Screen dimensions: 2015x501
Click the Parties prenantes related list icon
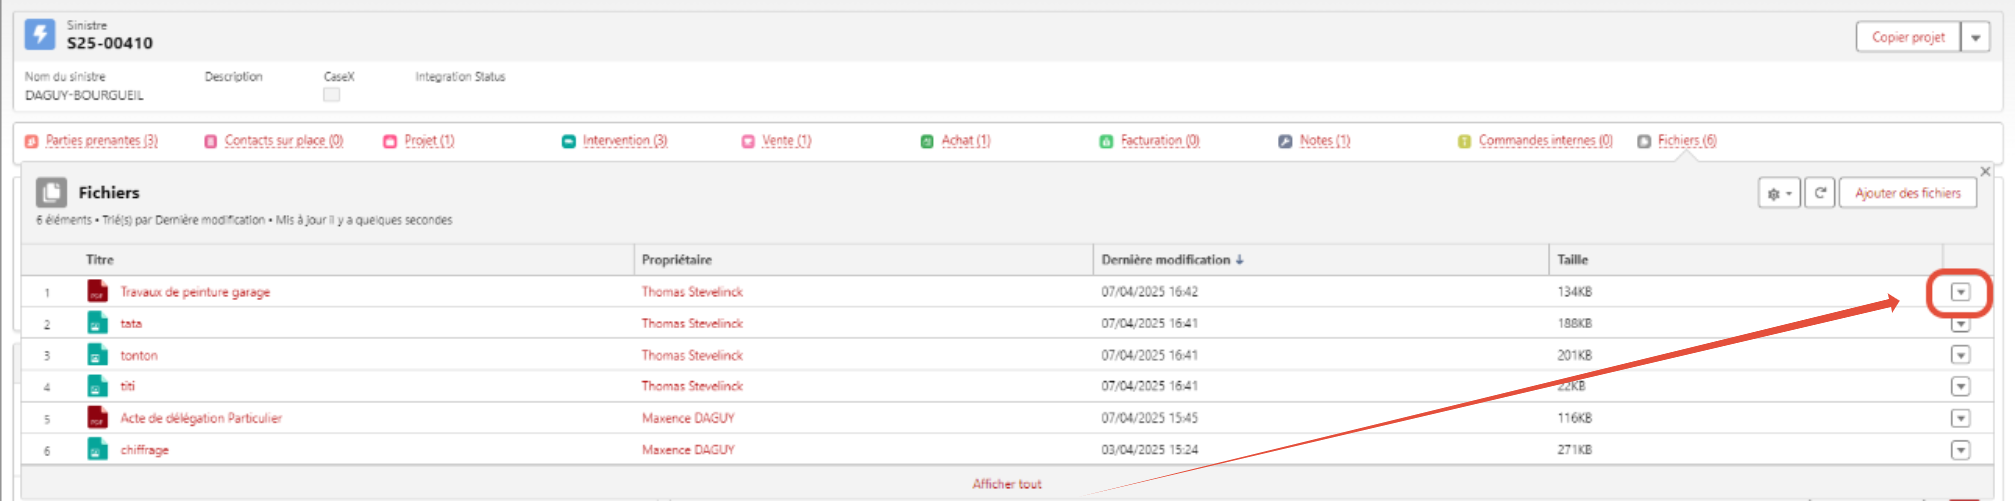(31, 141)
